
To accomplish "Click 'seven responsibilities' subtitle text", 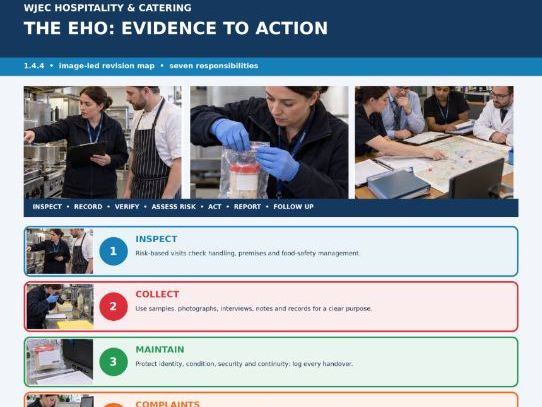I will [214, 66].
